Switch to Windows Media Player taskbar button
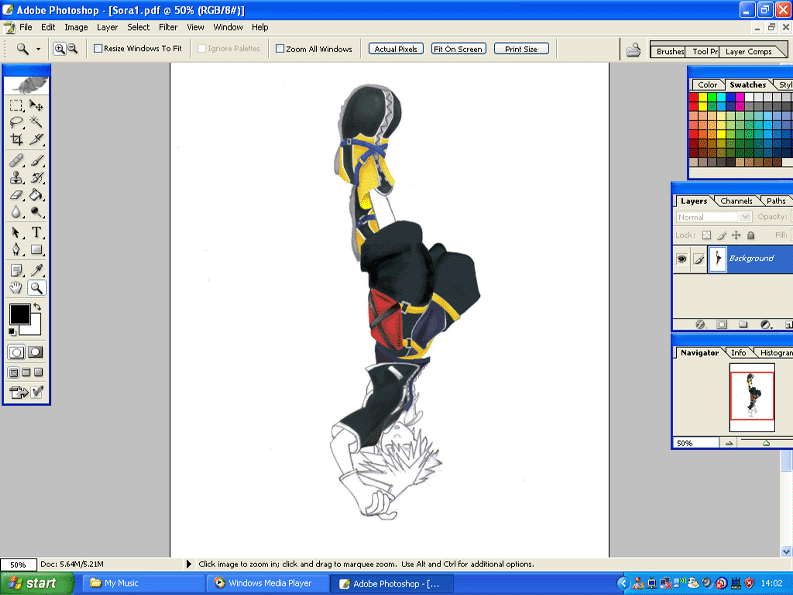Viewport: 793px width, 595px height. click(x=268, y=583)
